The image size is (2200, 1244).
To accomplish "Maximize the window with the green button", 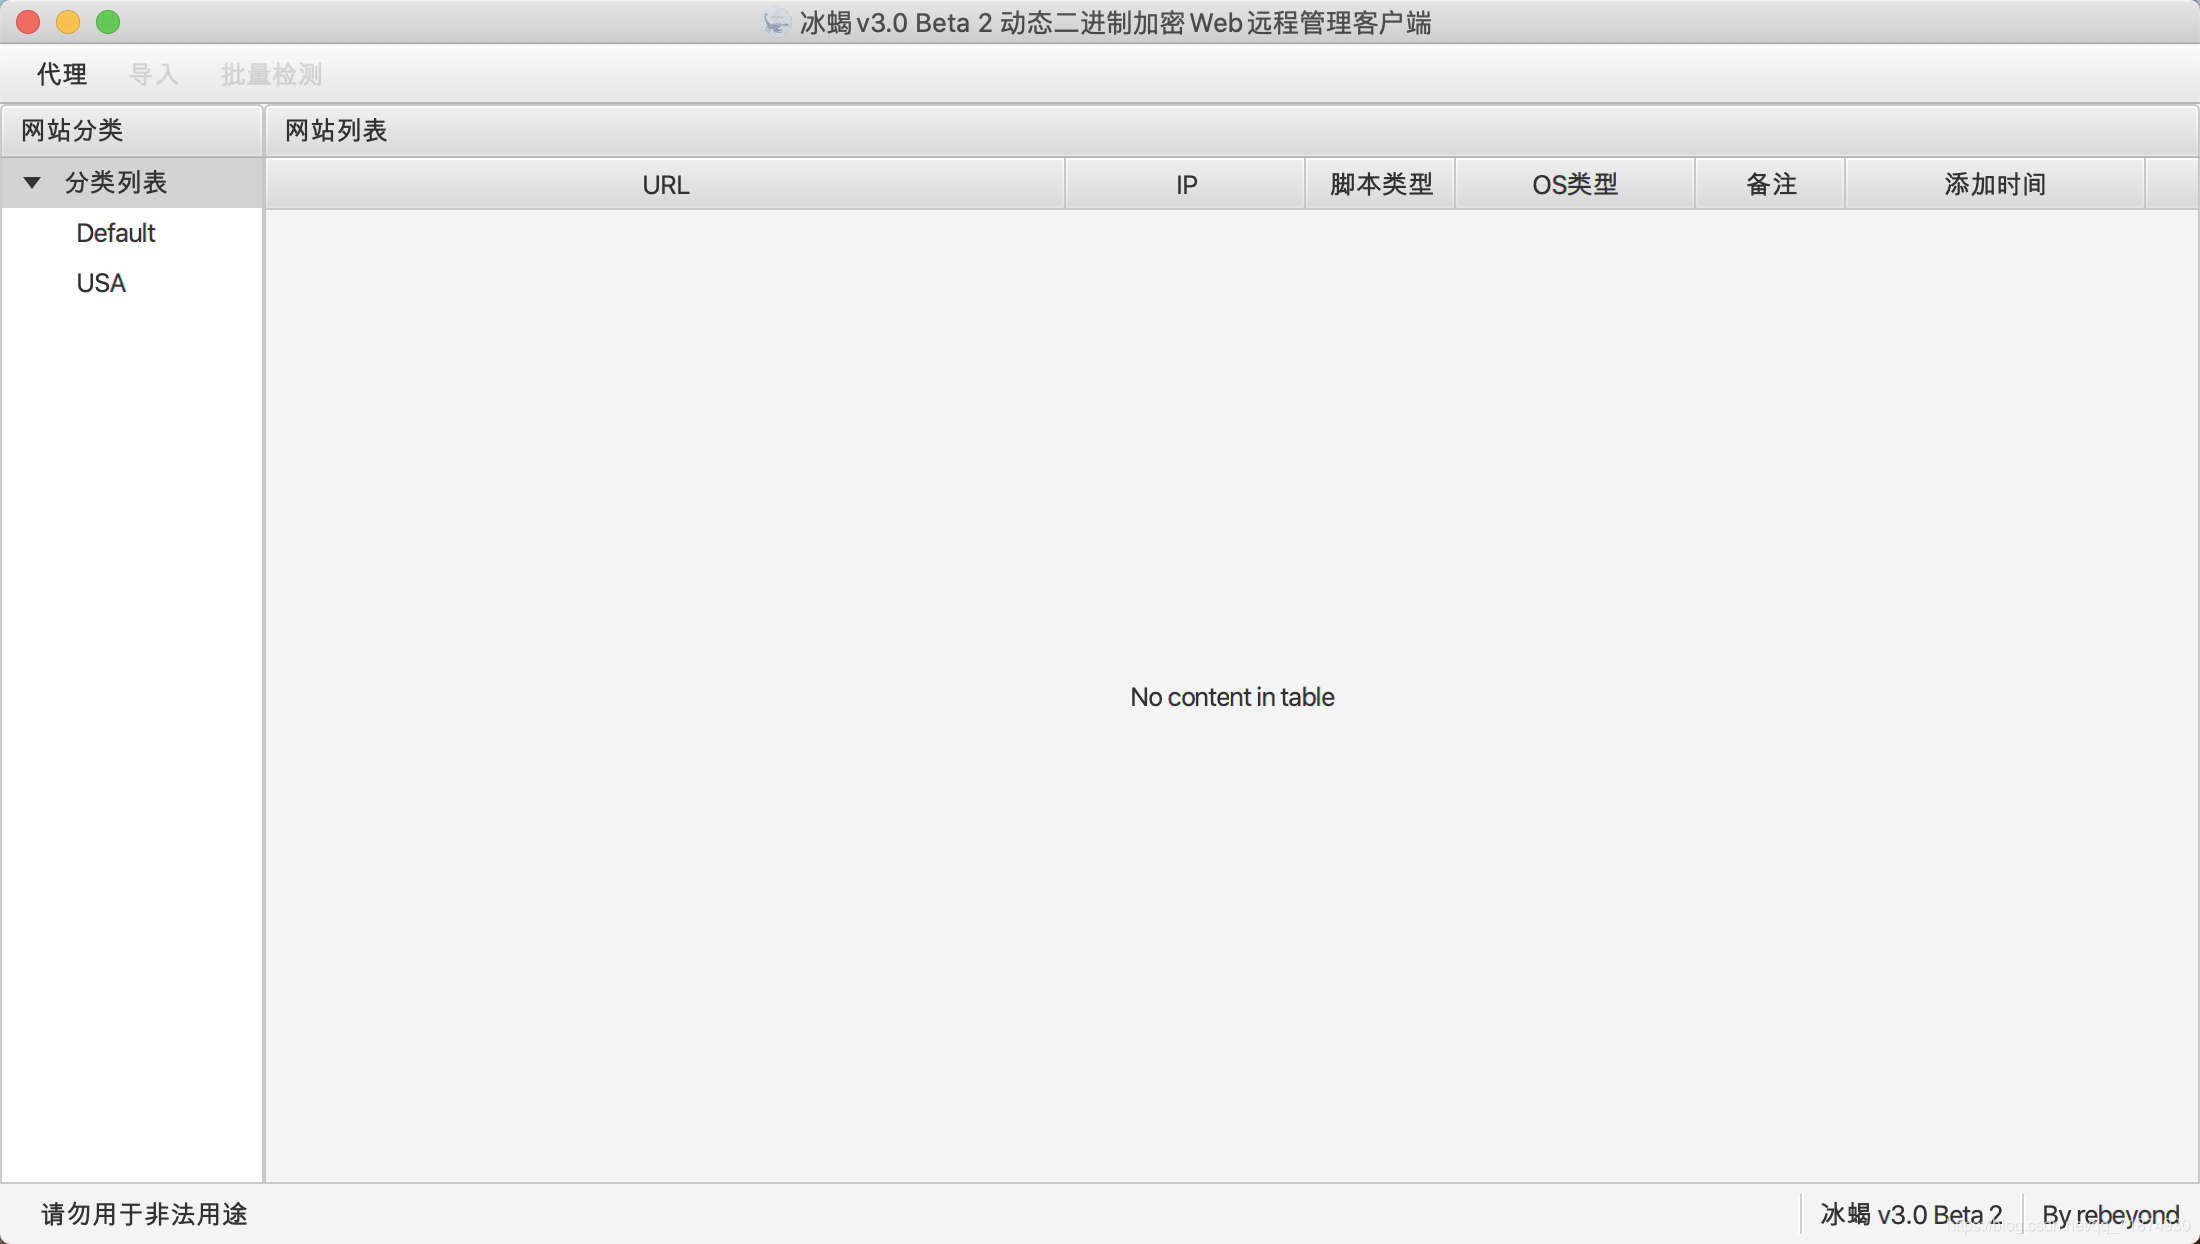I will pyautogui.click(x=108, y=22).
